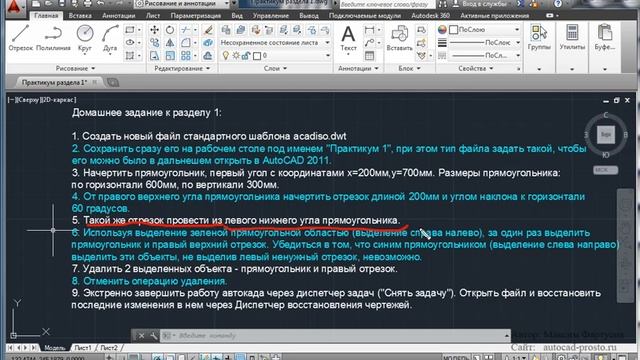
Task: Activate the Array tool
Action: coord(185,56)
